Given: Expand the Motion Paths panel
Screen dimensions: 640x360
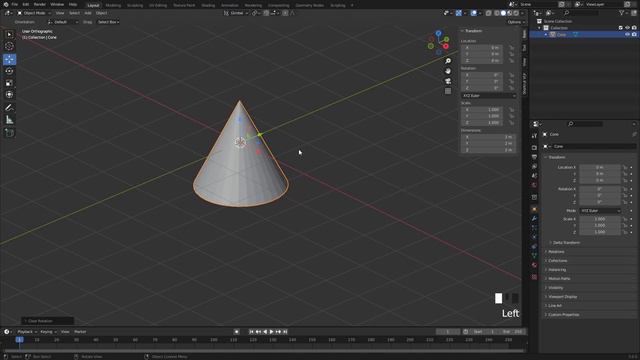Looking at the screenshot, I should pos(558,279).
